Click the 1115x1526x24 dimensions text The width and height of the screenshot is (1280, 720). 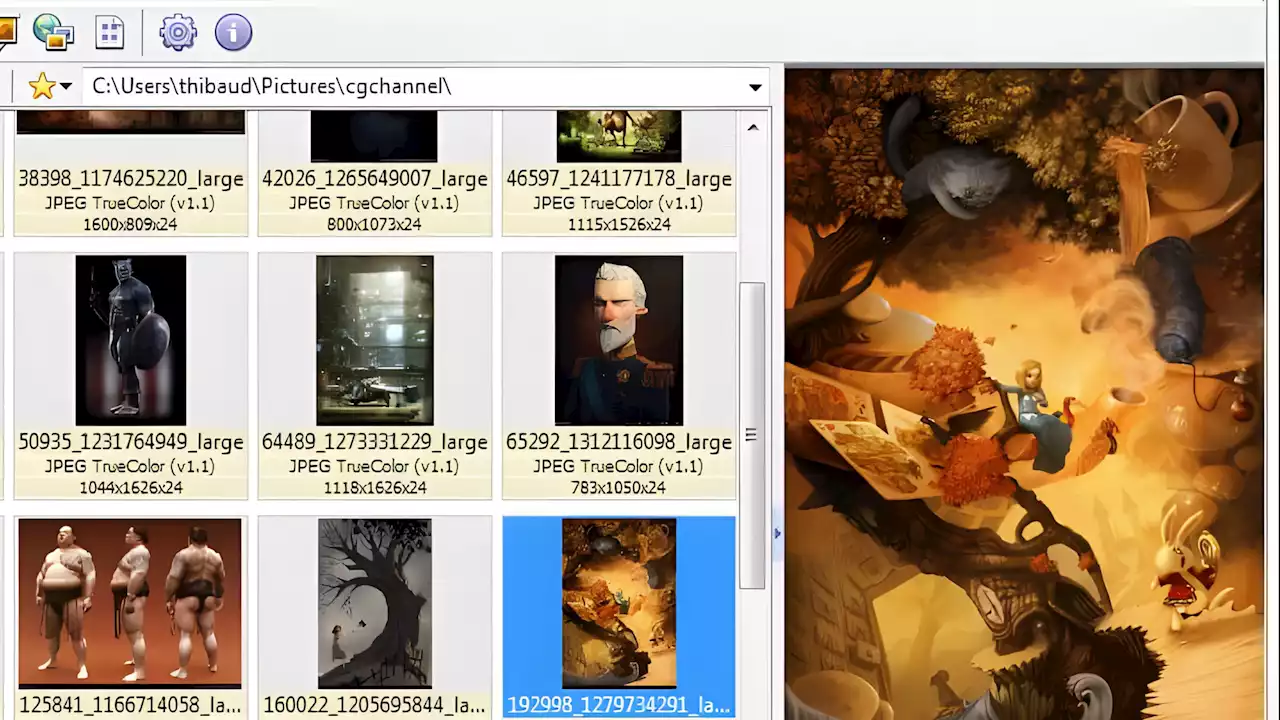[x=619, y=224]
